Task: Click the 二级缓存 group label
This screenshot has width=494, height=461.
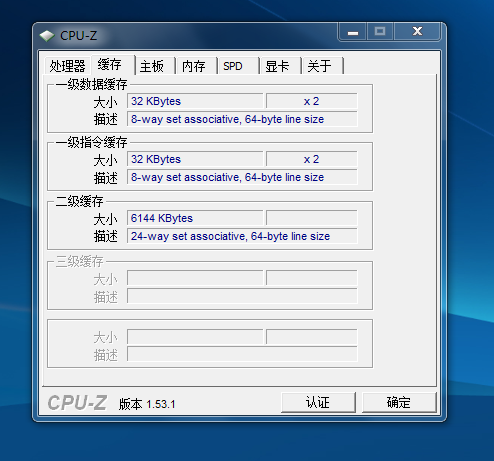Action: (x=79, y=201)
